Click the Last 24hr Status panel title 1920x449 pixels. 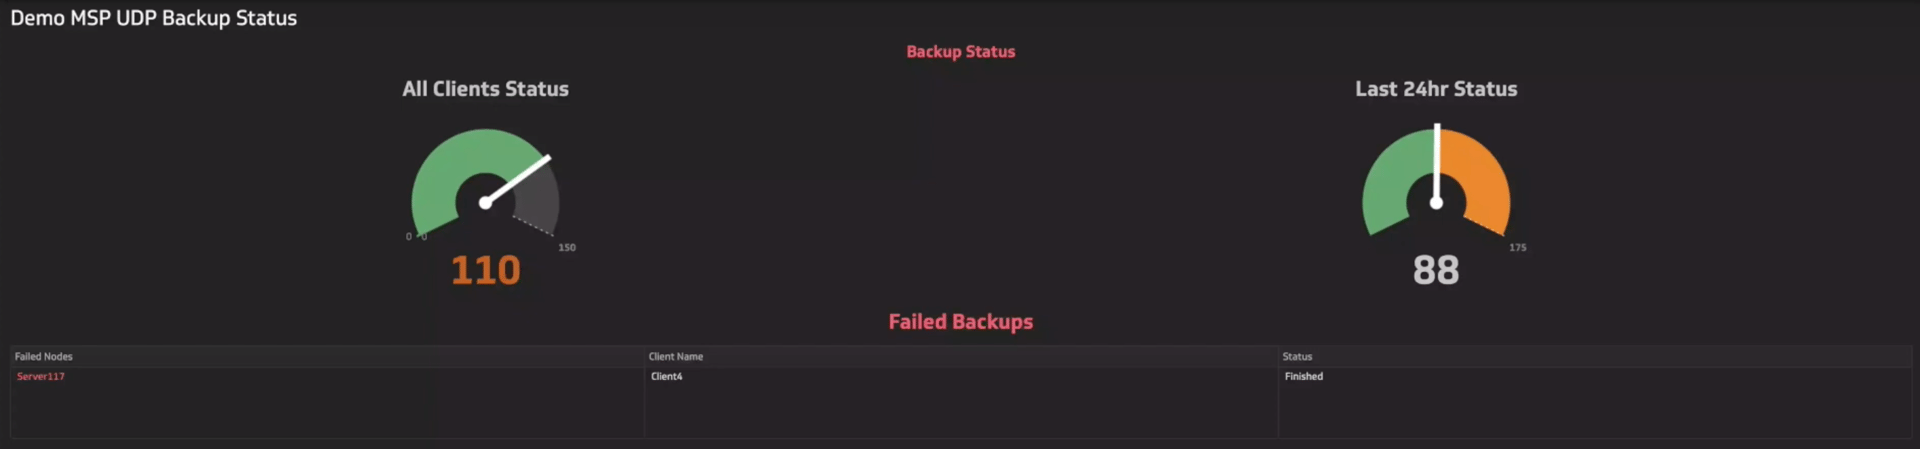[1436, 89]
